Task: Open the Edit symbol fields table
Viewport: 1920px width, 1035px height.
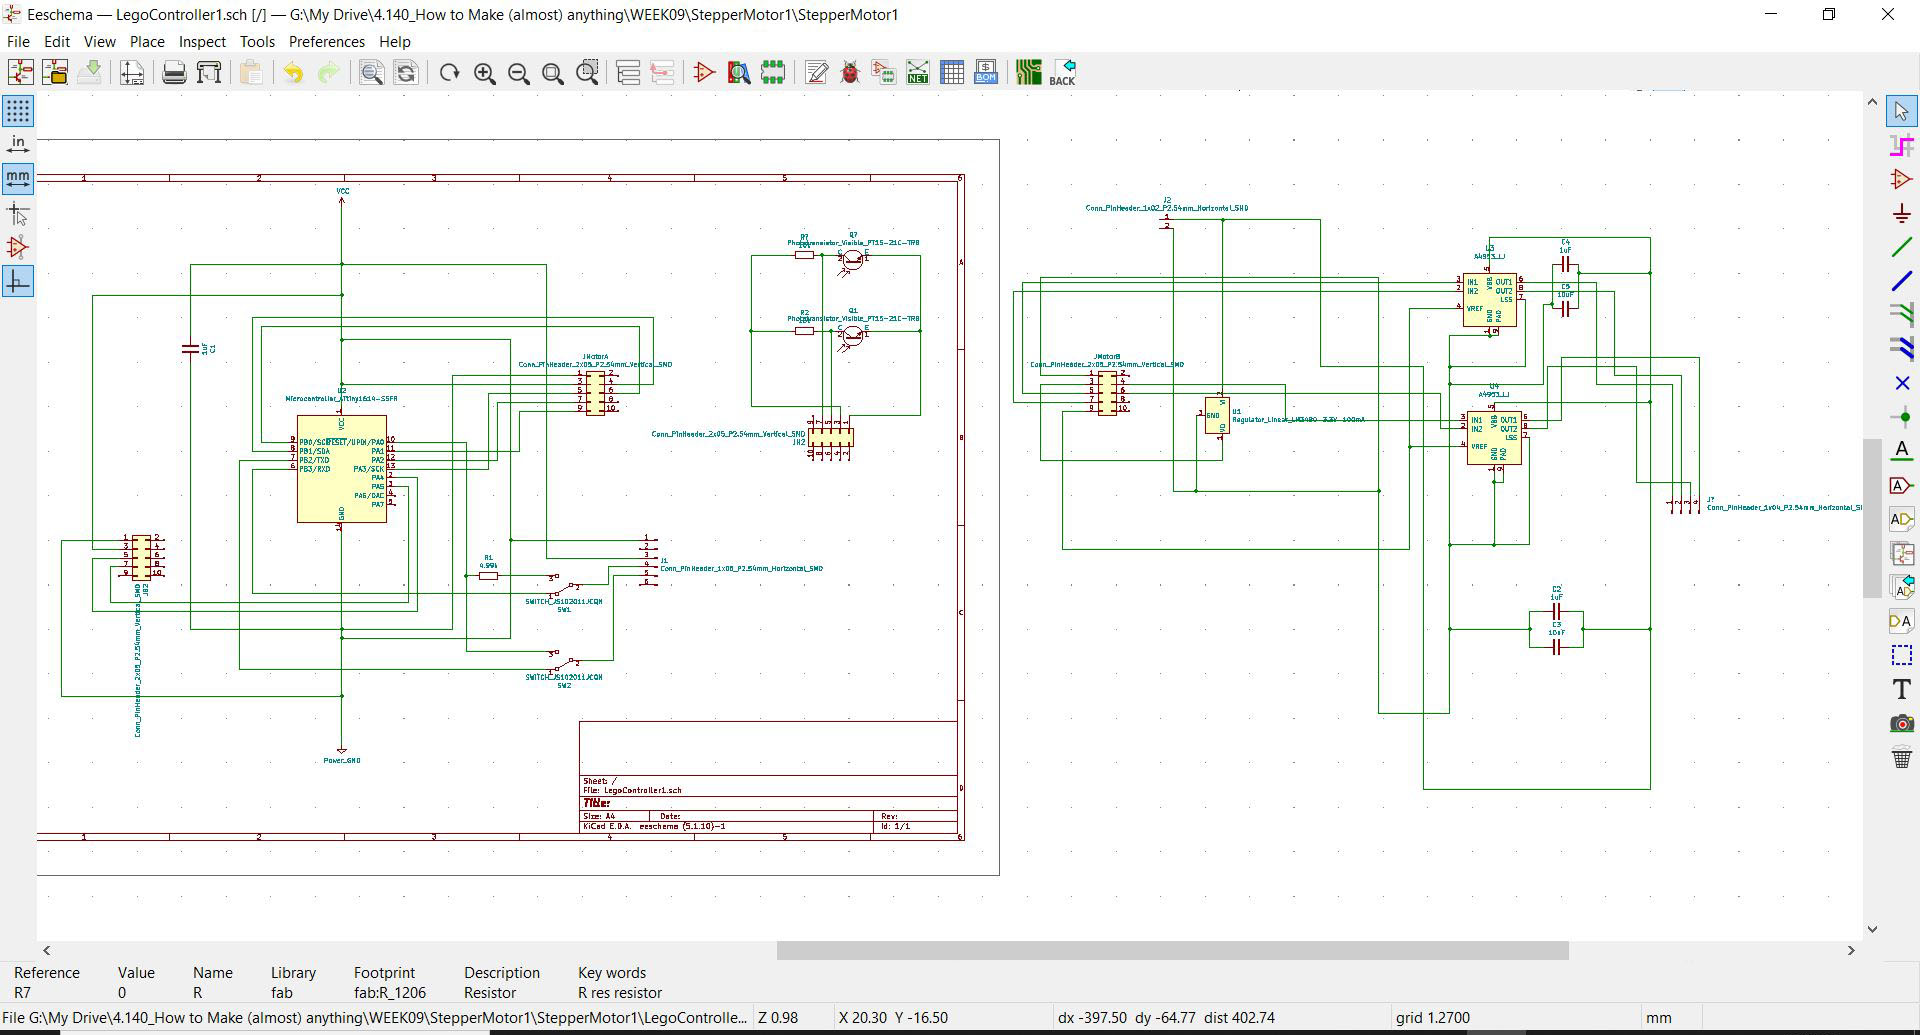Action: coord(951,72)
